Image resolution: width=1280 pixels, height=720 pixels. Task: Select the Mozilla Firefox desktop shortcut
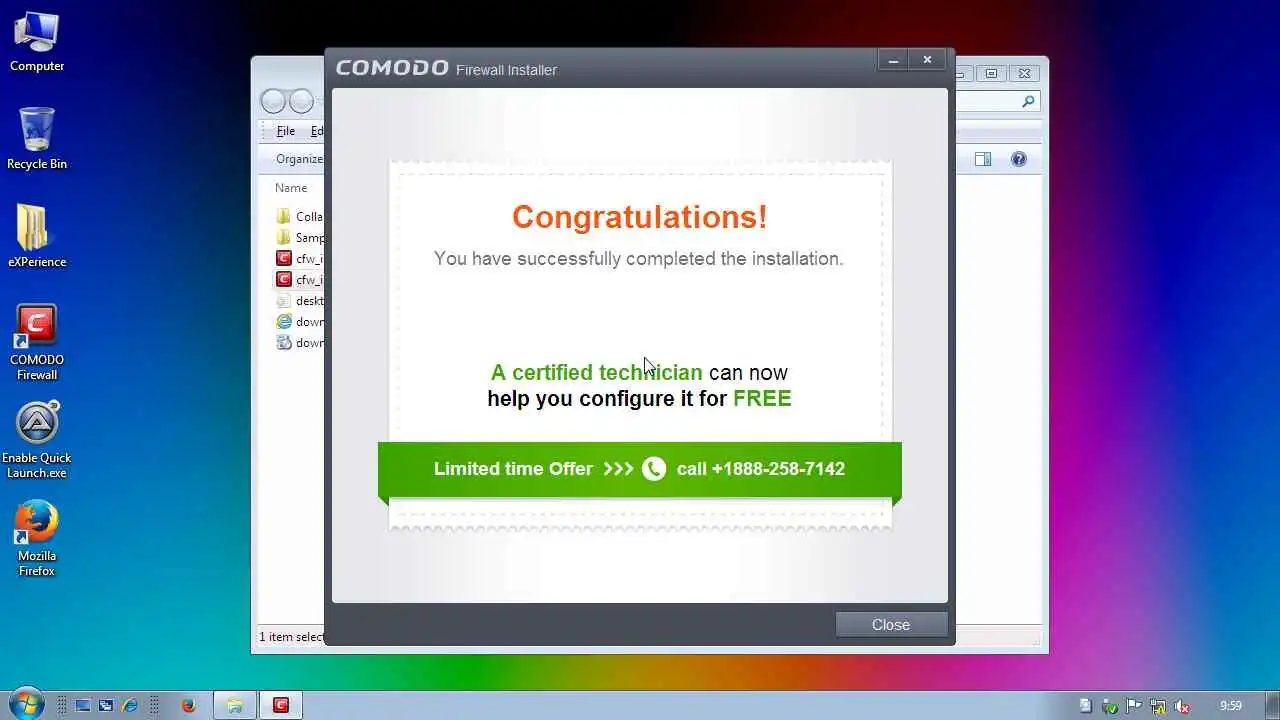tap(37, 539)
